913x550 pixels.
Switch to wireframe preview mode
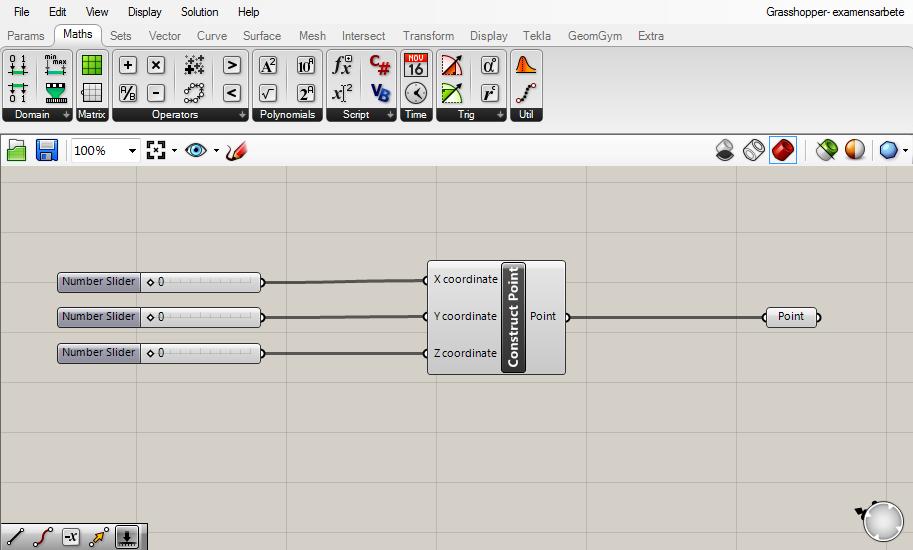[x=753, y=150]
